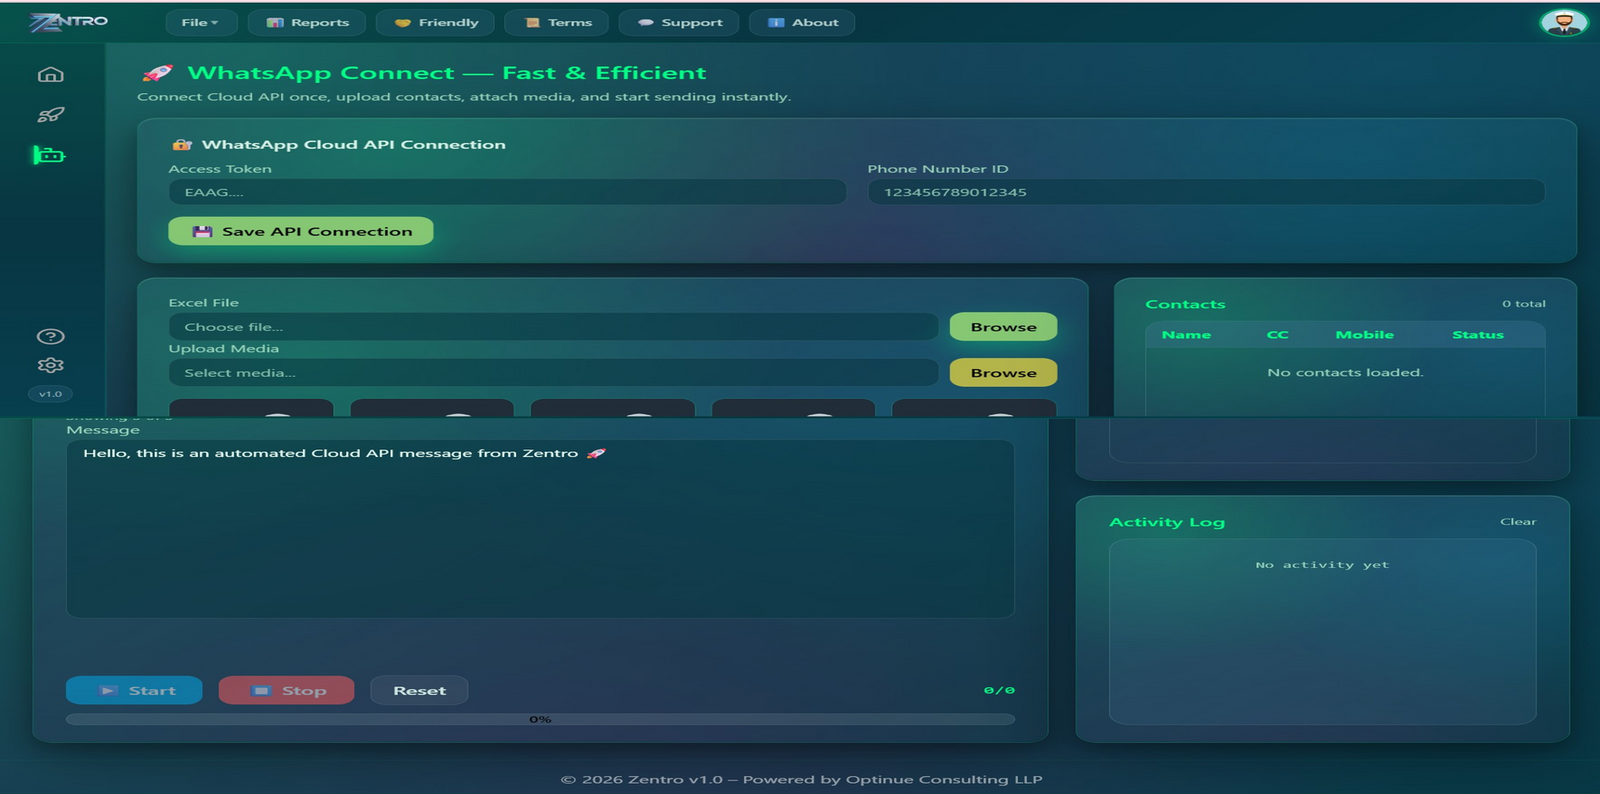Screen dimensions: 1600x794
Task: Click the 'WhatsApp Cloud API Connection' heading
Action: point(354,145)
